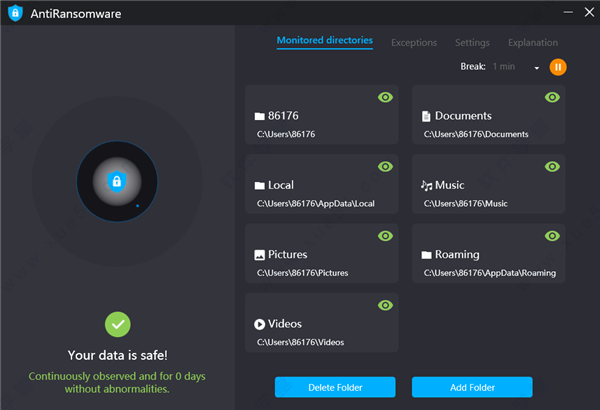Click path 'C:\Users\86176\Videos'
600x410 pixels.
pyautogui.click(x=300, y=342)
